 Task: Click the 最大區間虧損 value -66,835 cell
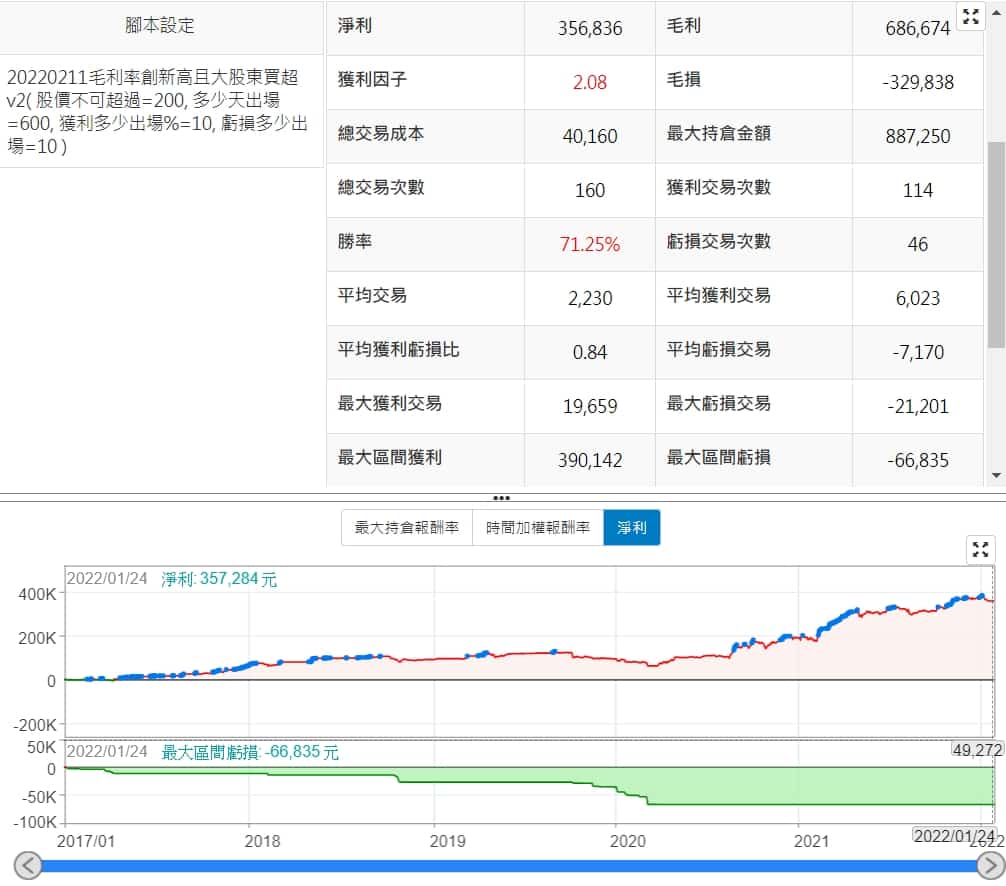coord(917,460)
